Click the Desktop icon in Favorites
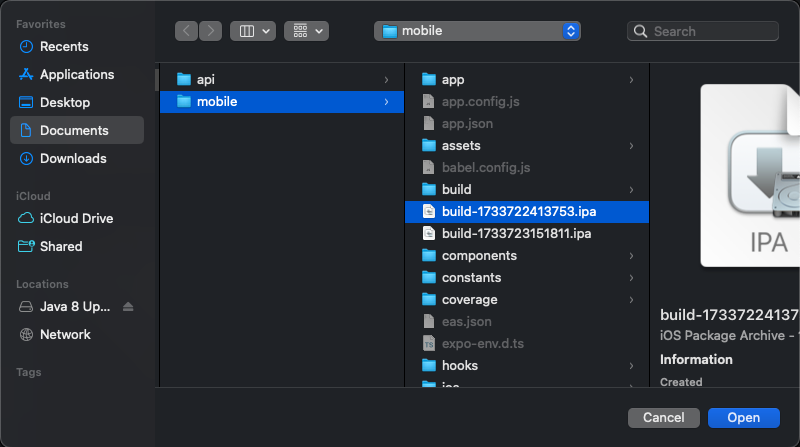The height and width of the screenshot is (447, 800). click(x=26, y=103)
